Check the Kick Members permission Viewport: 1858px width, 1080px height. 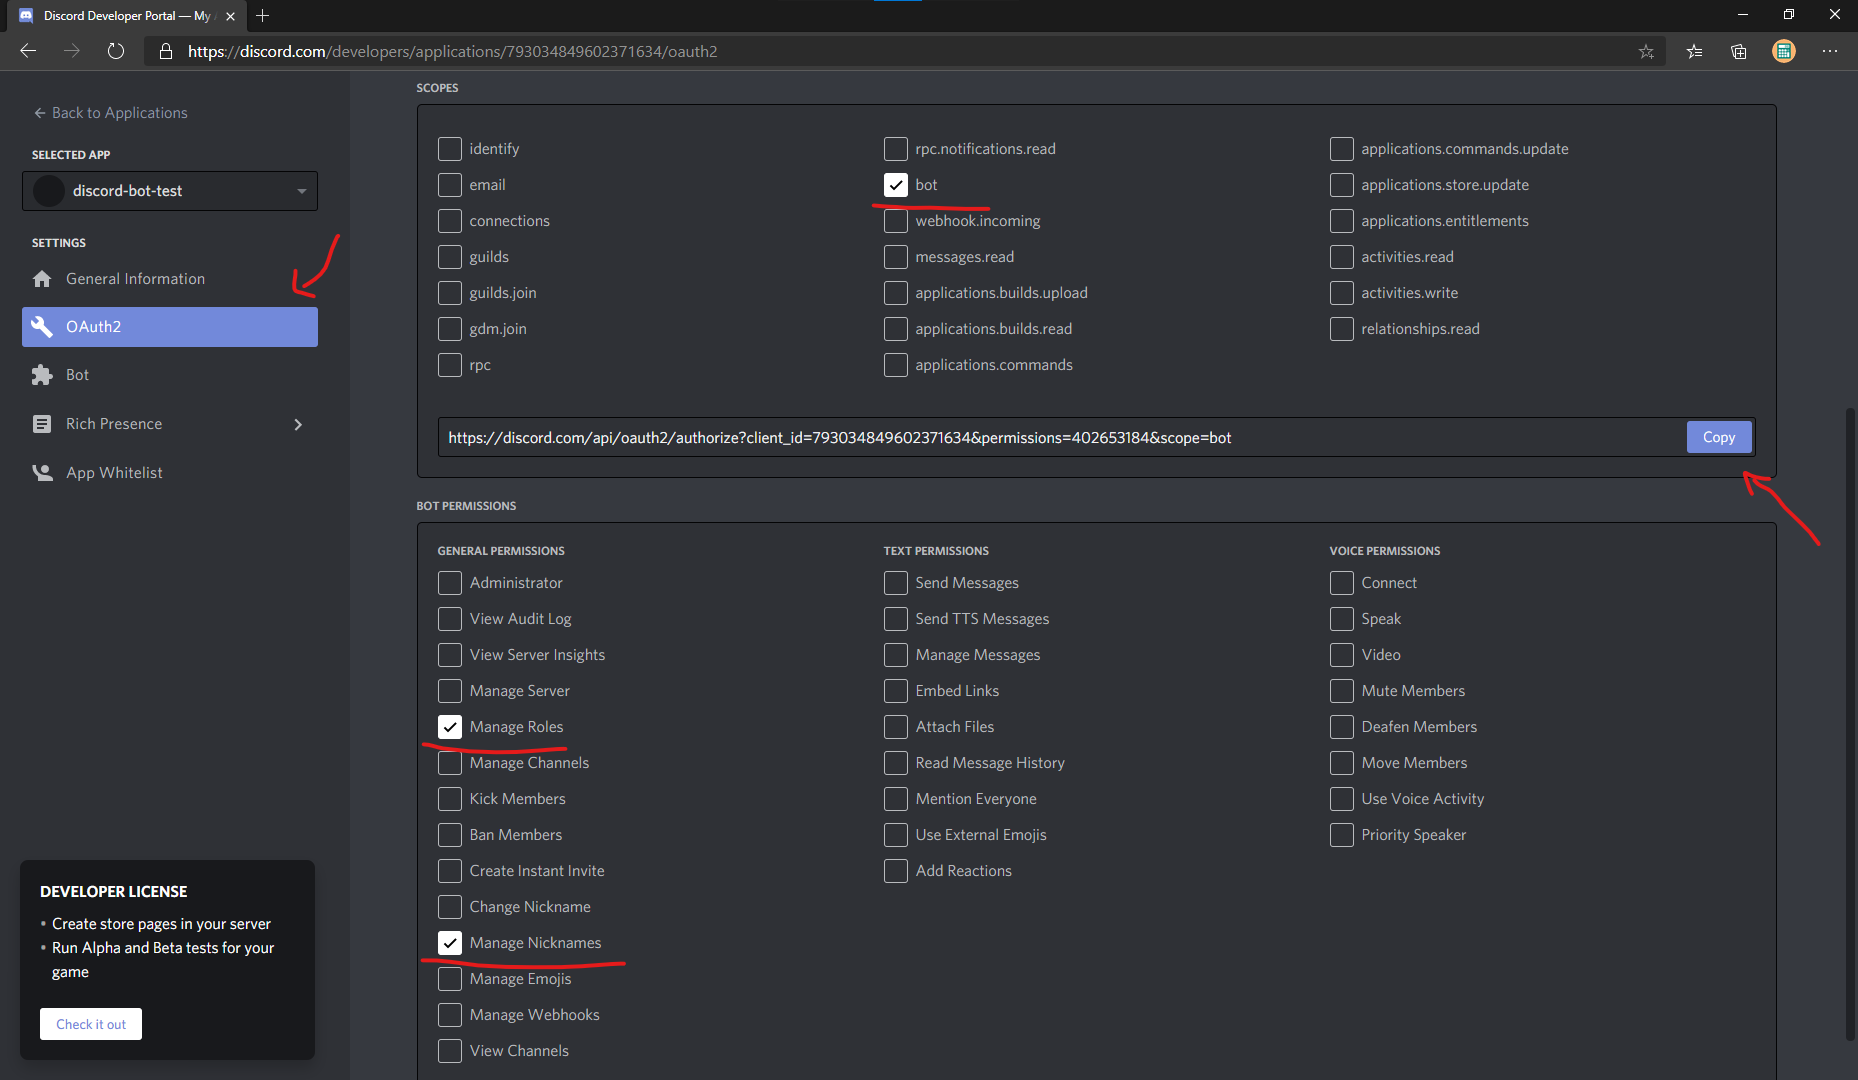(450, 799)
